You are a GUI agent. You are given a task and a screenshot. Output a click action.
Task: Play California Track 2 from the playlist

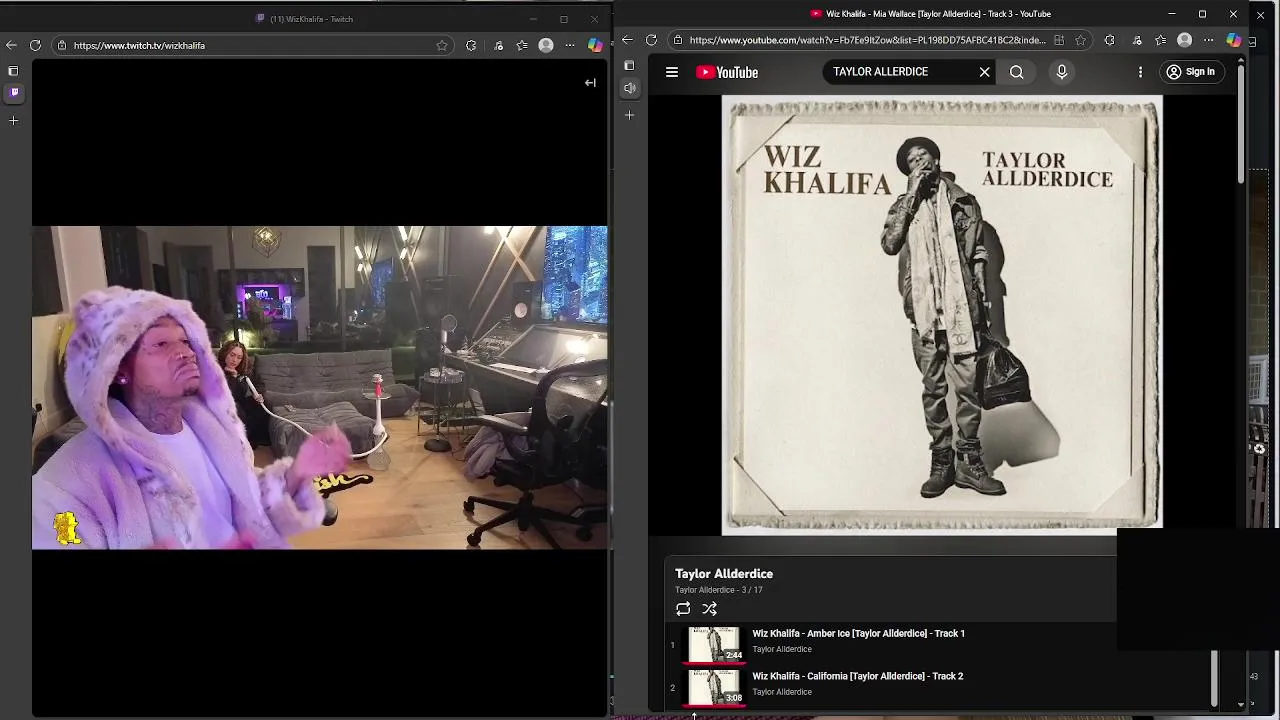[x=857, y=676]
